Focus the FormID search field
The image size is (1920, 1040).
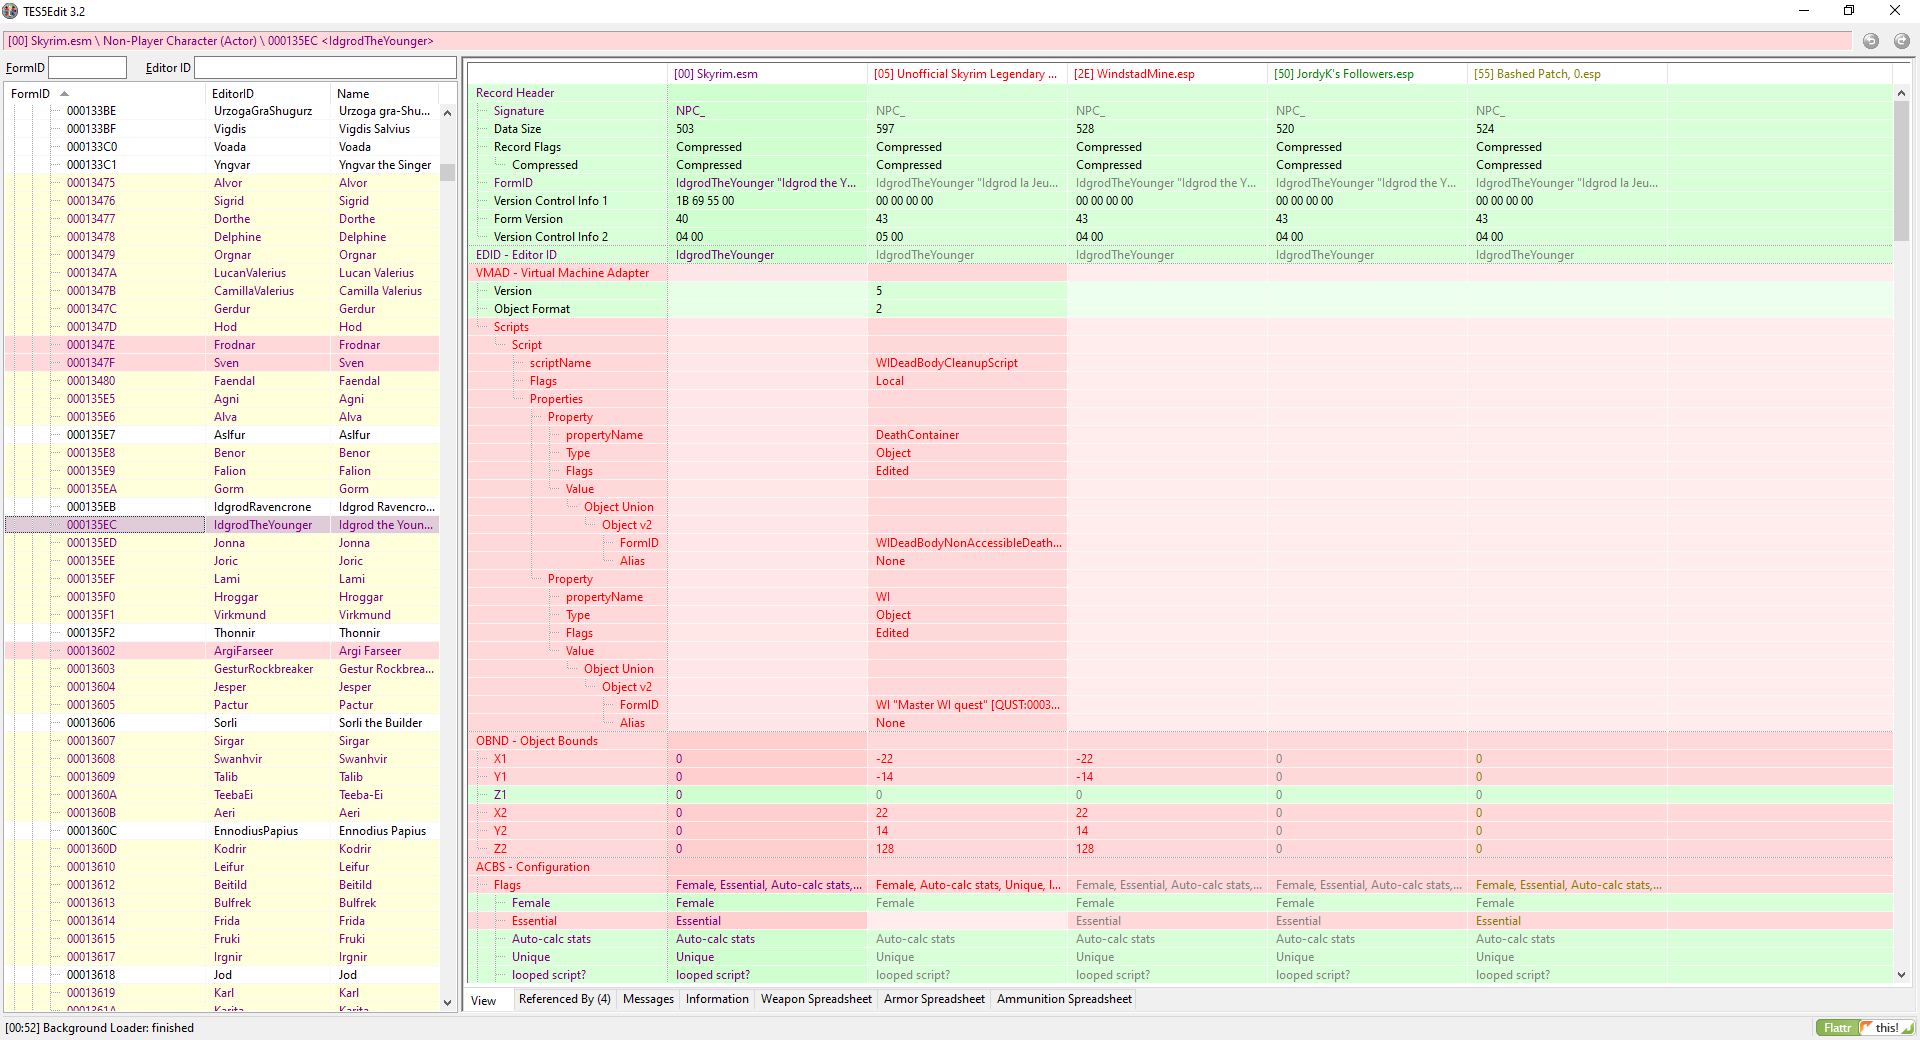pyautogui.click(x=87, y=68)
